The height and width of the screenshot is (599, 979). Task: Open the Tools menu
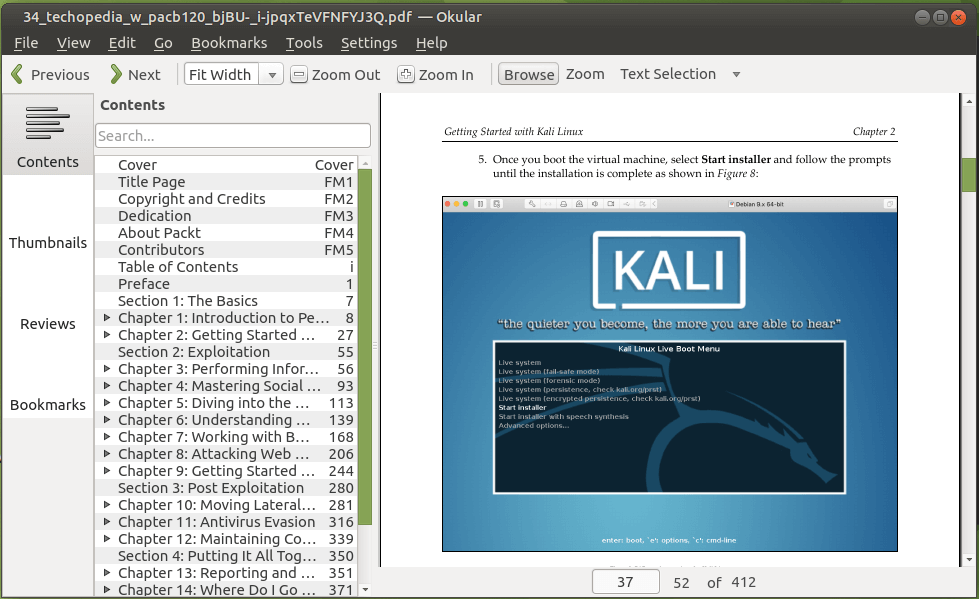[304, 43]
